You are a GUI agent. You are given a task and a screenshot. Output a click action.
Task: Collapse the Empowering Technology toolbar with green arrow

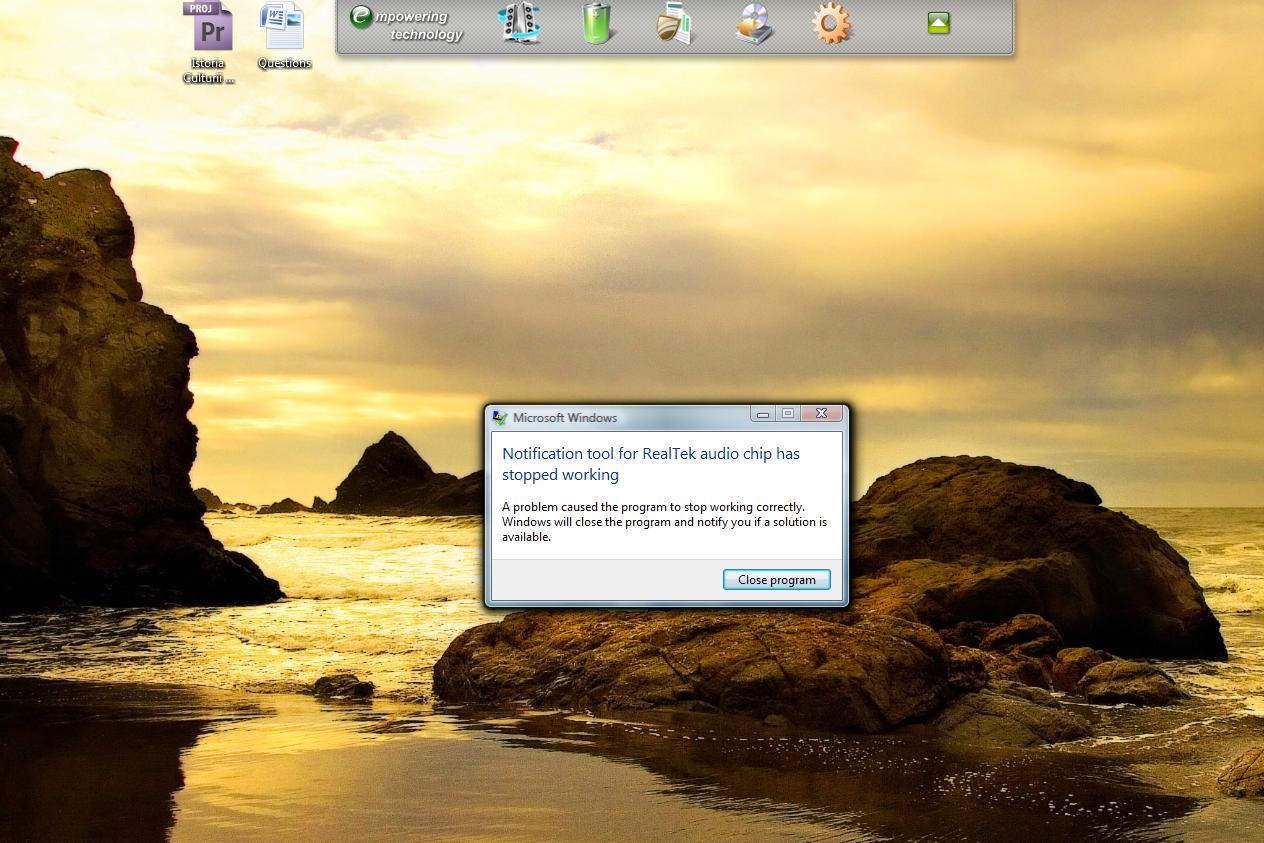point(938,23)
